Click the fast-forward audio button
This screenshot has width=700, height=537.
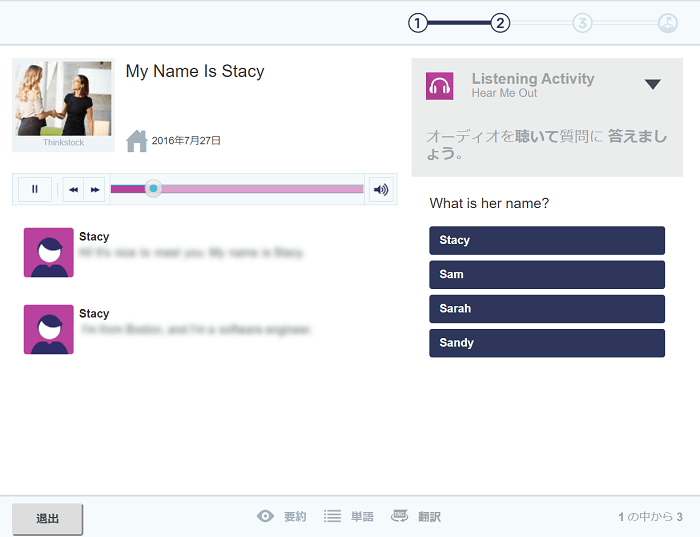click(95, 189)
